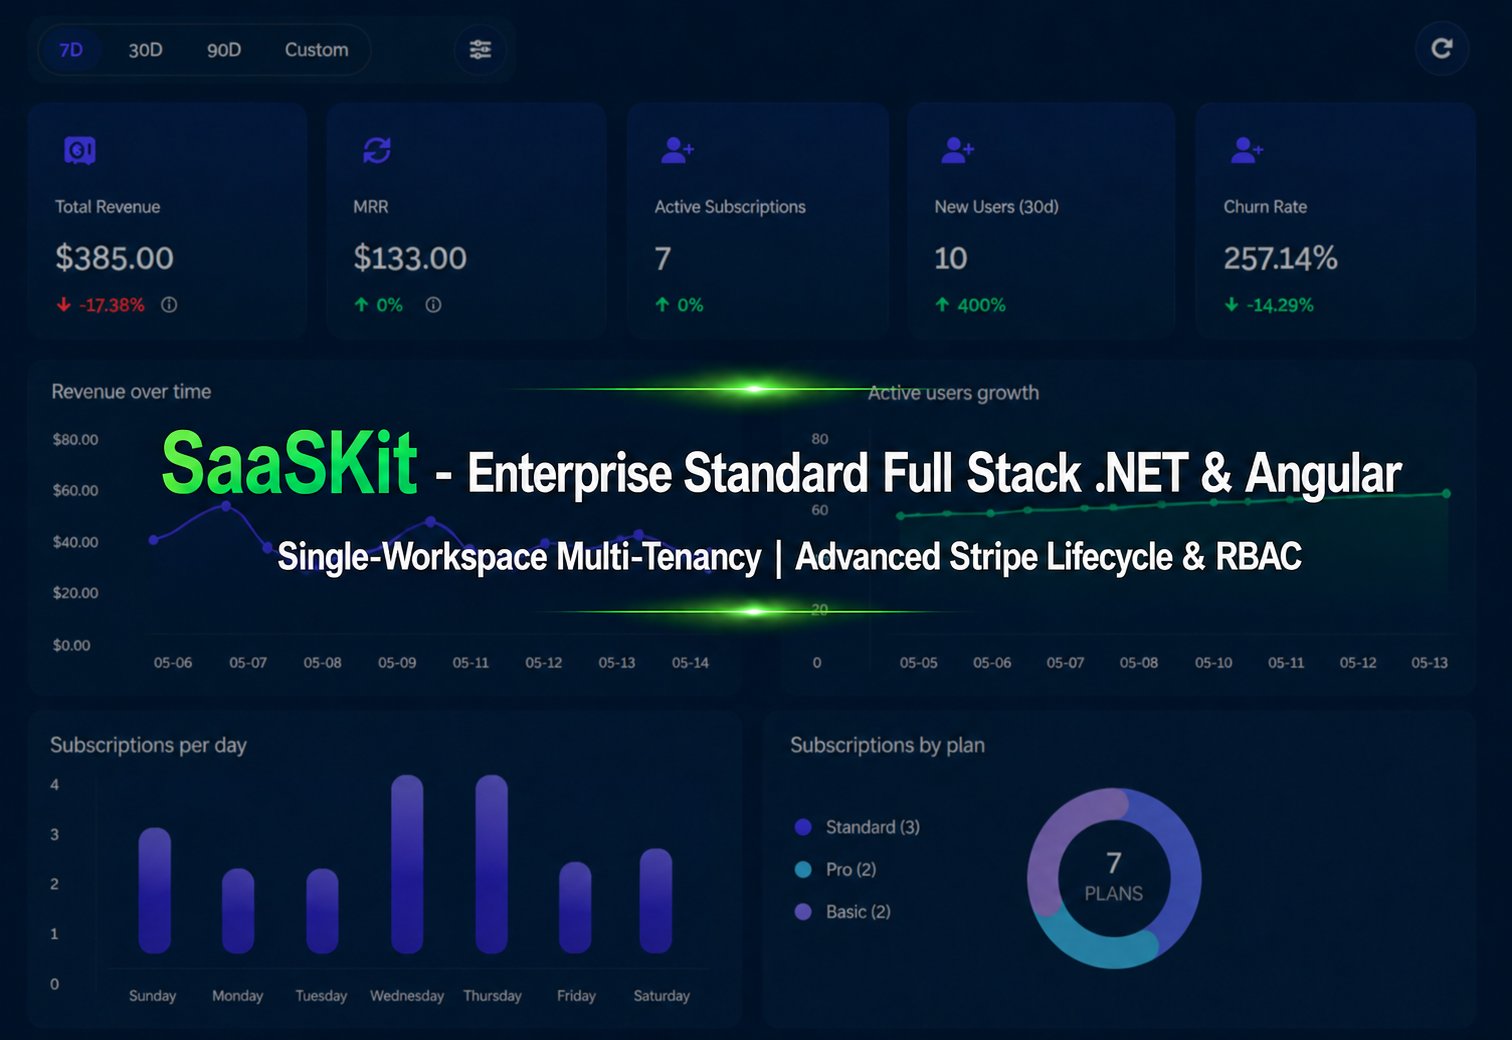Click first data point on revenue line
The height and width of the screenshot is (1040, 1512).
click(153, 540)
